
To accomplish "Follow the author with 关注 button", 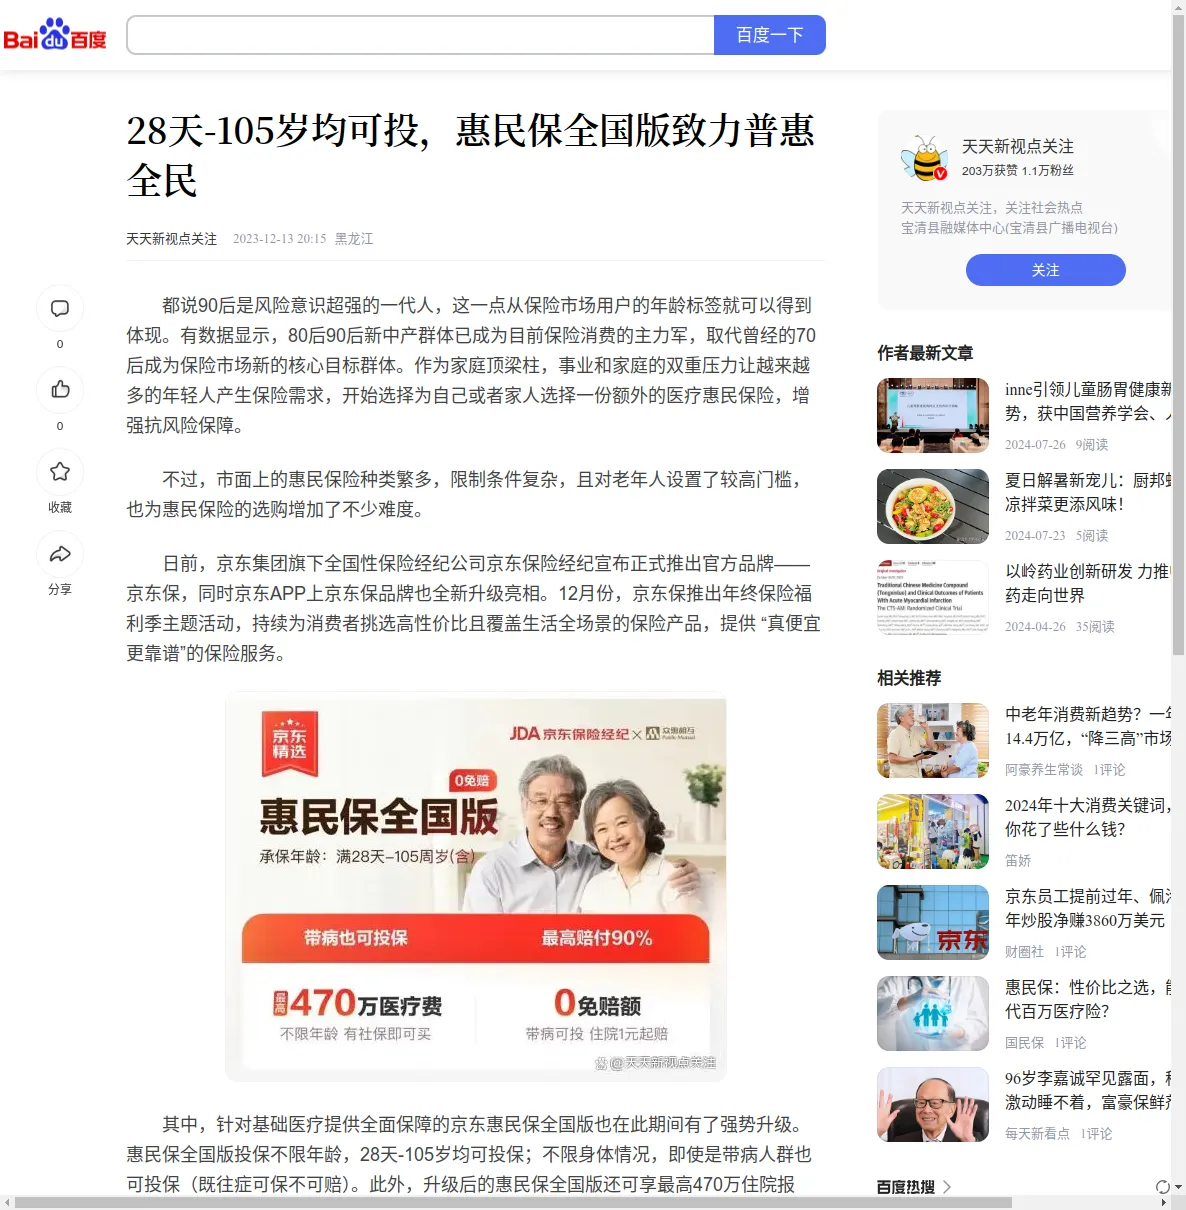I will pyautogui.click(x=1046, y=270).
